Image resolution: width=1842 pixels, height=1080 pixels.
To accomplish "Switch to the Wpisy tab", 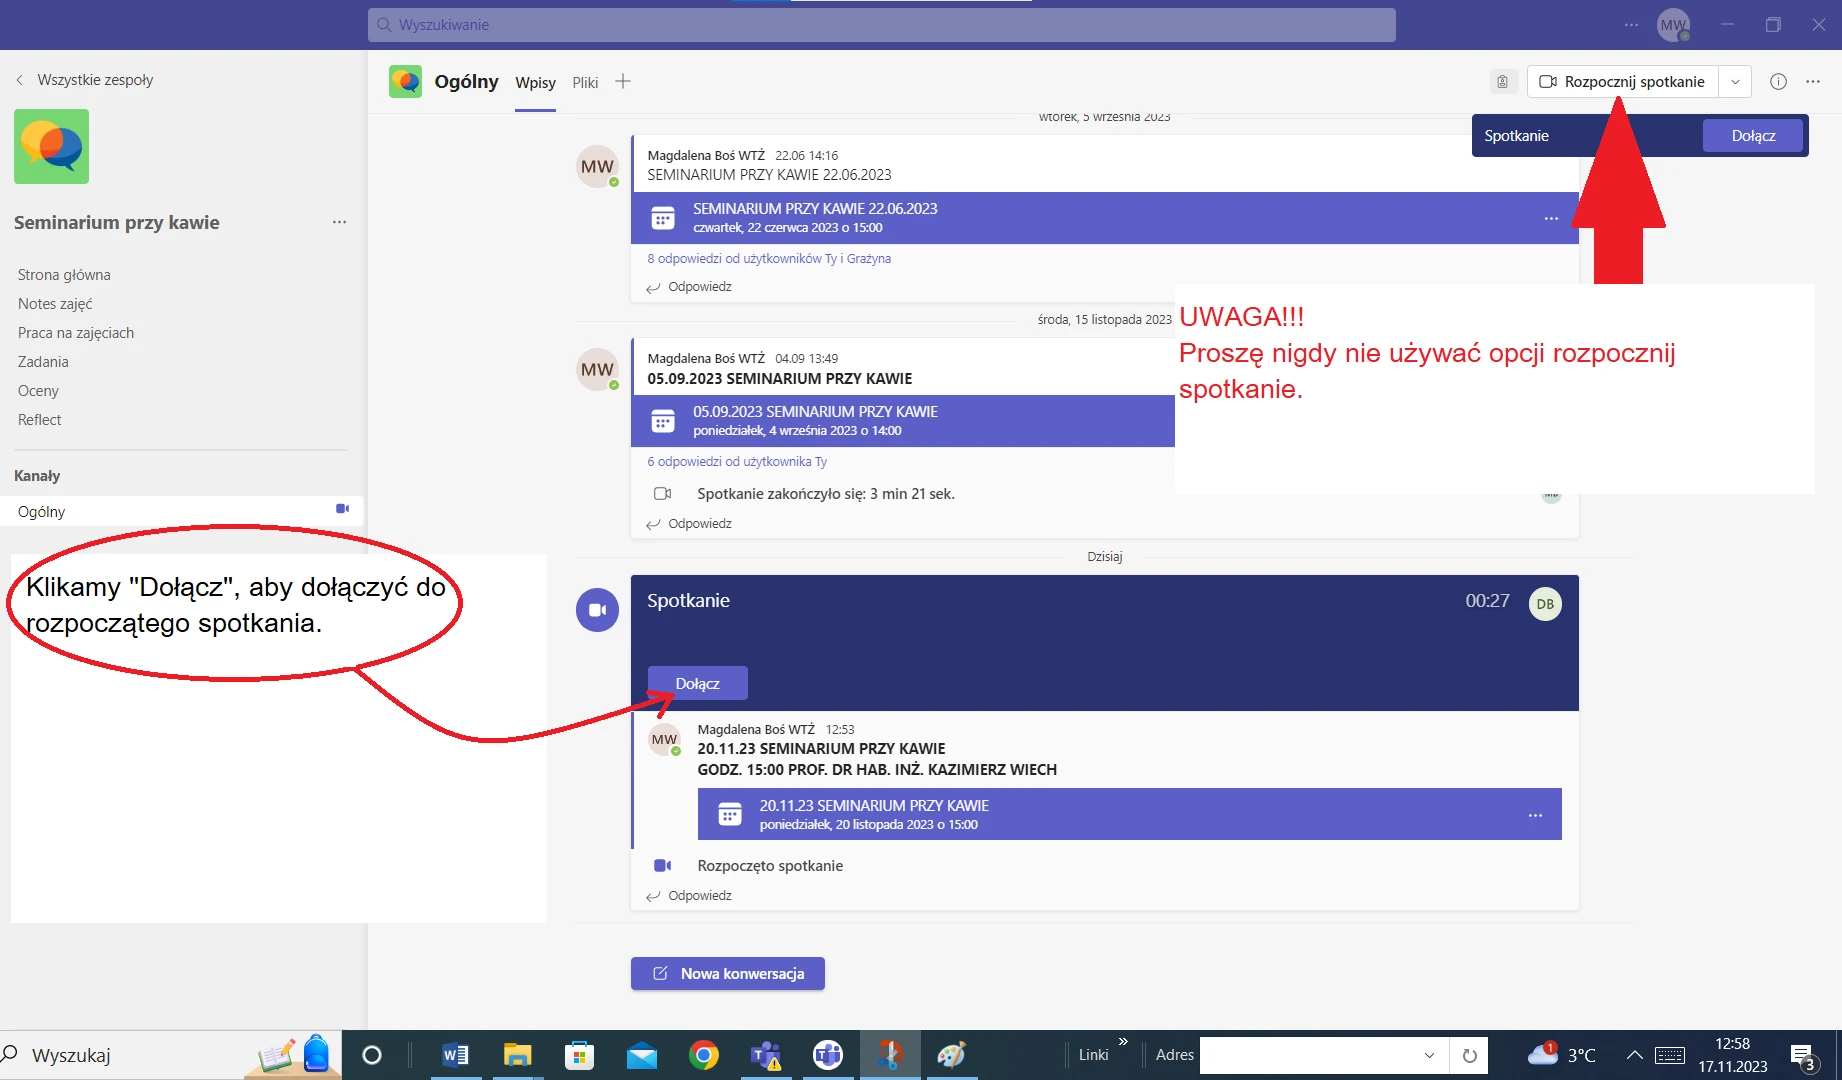I will [x=535, y=82].
